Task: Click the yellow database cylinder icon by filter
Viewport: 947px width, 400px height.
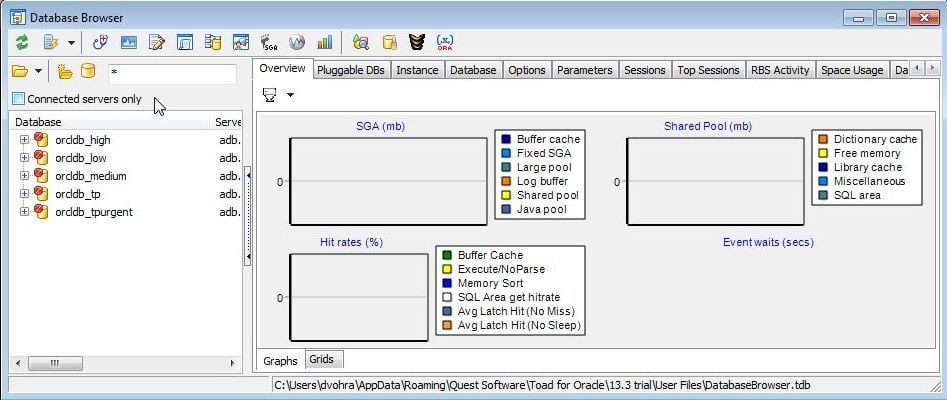Action: point(88,71)
